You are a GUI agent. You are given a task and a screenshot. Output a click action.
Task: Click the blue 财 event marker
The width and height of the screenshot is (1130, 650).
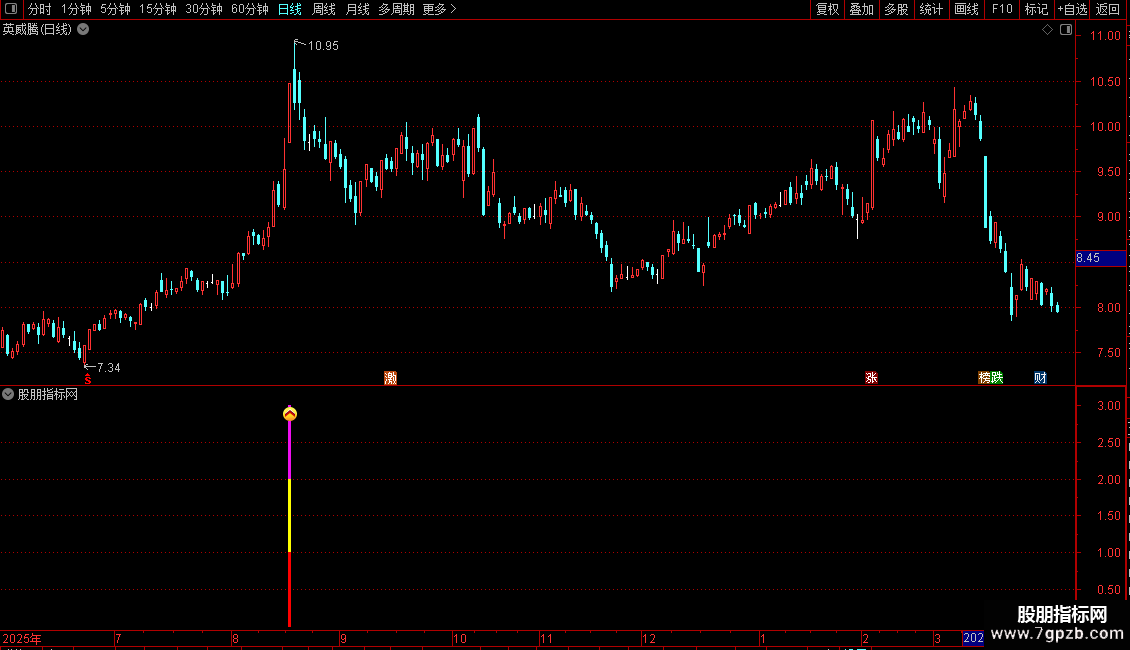pyautogui.click(x=1040, y=378)
